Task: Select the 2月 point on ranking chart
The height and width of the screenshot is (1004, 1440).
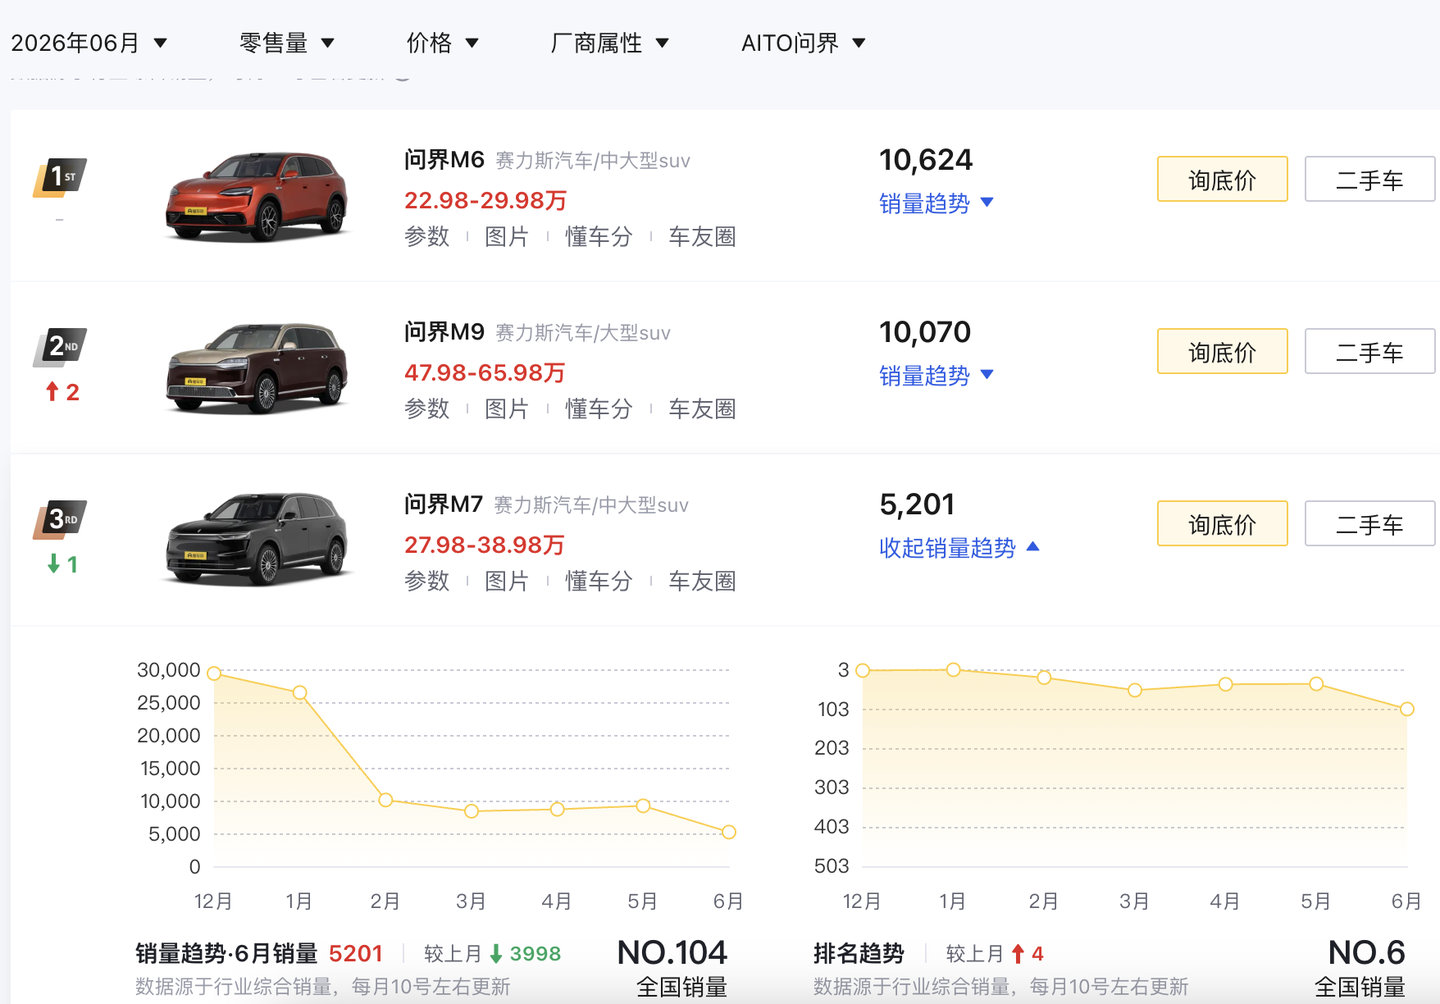Action: click(x=1044, y=677)
